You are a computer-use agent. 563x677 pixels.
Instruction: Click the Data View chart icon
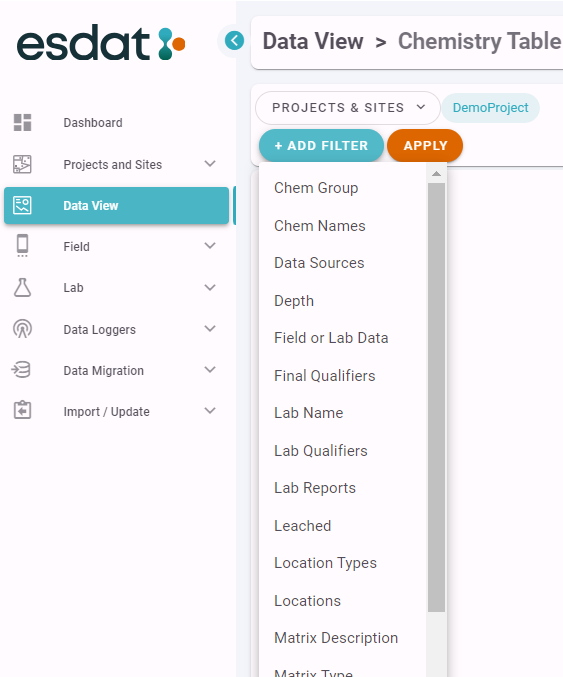[22, 205]
